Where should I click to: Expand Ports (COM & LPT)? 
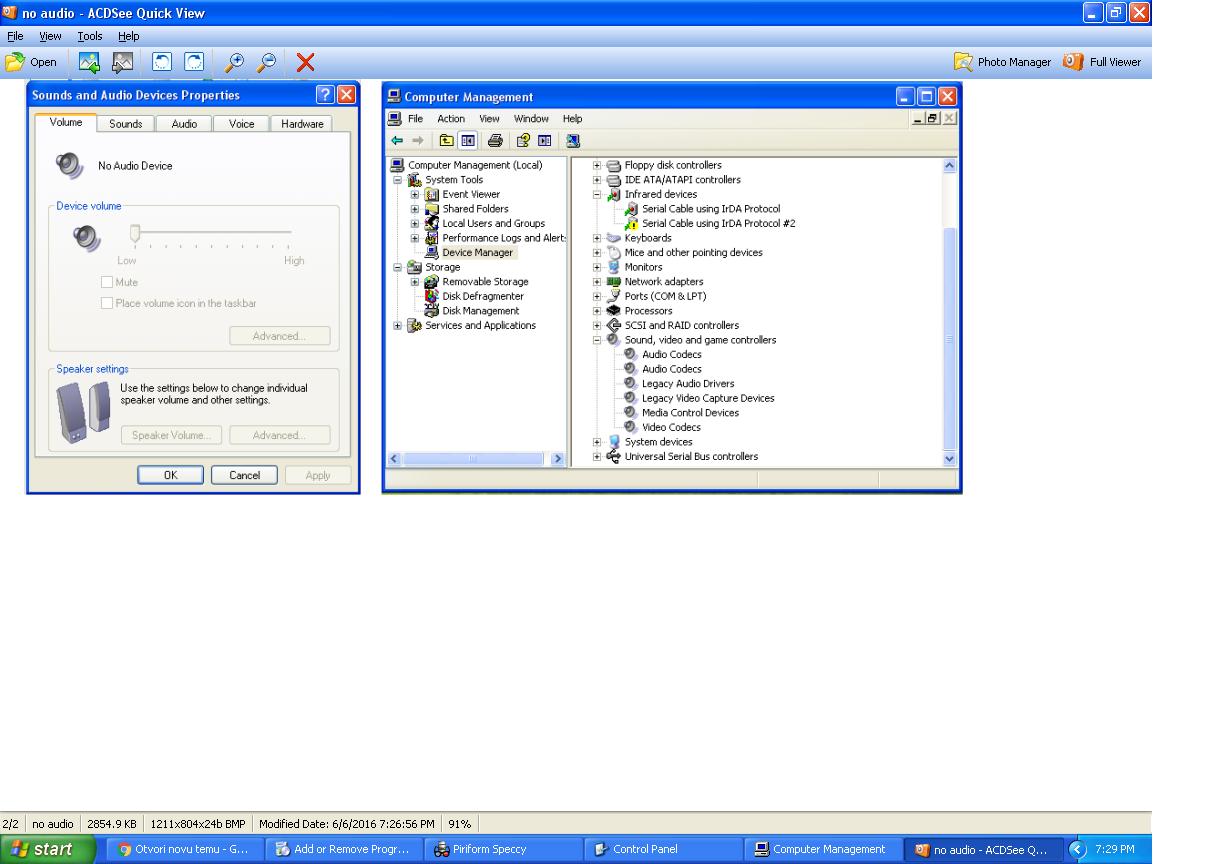coord(598,296)
